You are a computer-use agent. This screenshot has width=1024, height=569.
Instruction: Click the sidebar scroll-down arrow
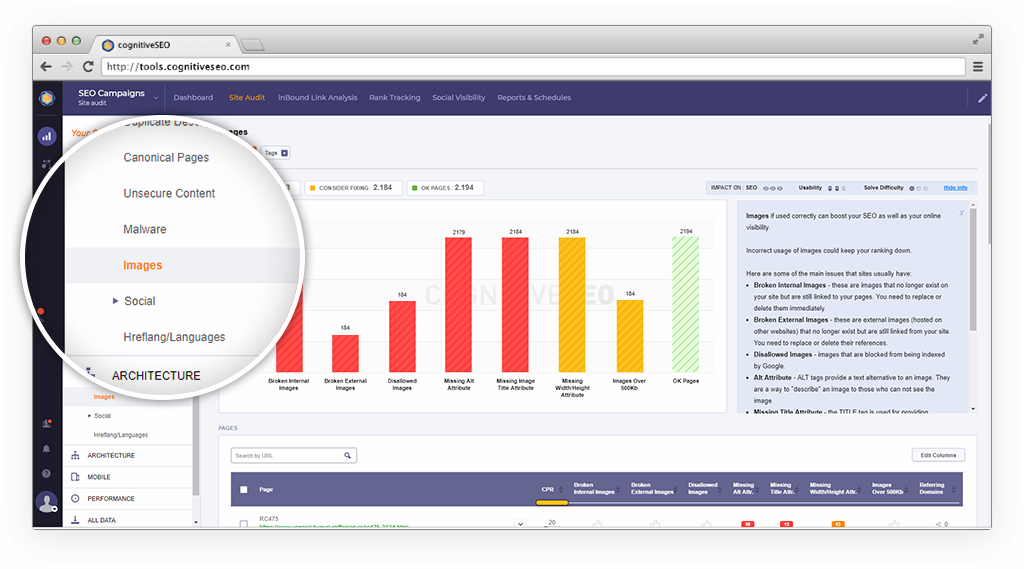[195, 523]
